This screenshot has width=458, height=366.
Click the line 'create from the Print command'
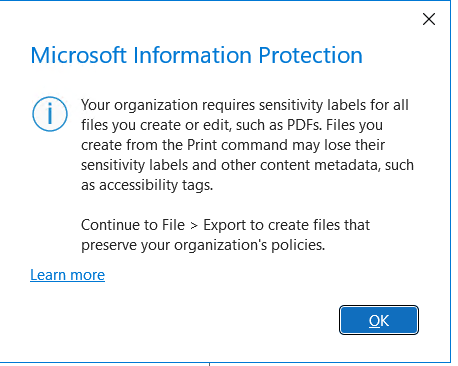pos(233,145)
